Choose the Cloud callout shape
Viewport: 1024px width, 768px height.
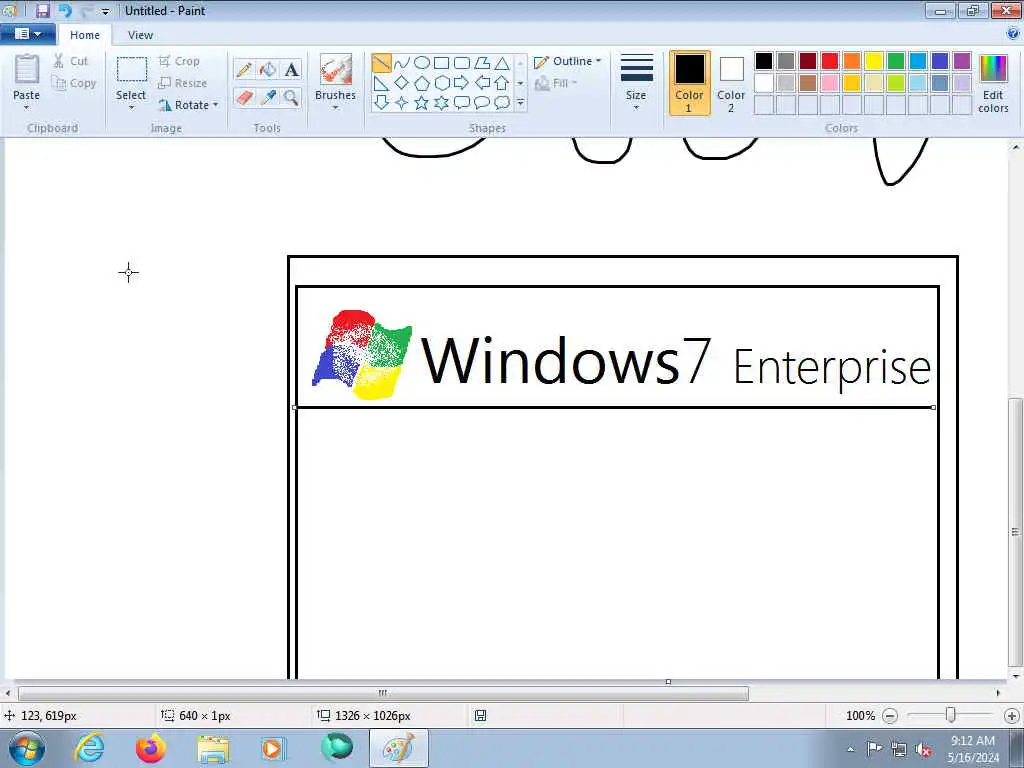click(x=502, y=103)
